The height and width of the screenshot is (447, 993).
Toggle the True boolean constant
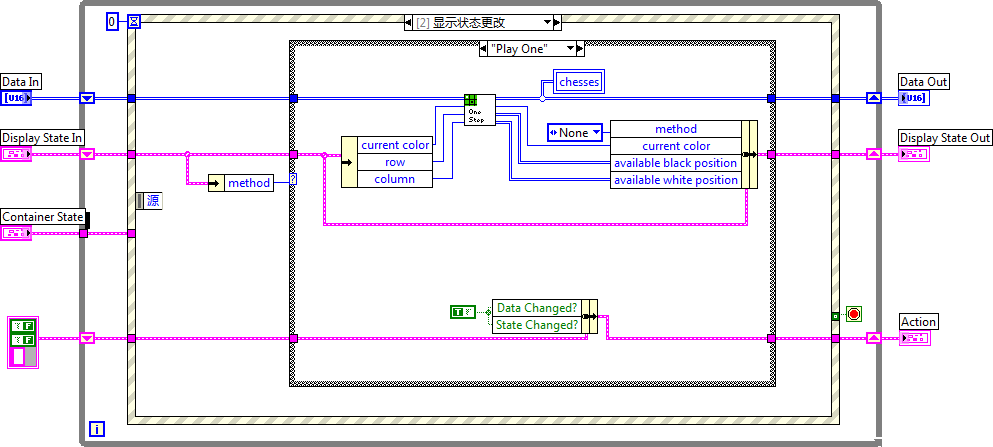click(x=461, y=313)
